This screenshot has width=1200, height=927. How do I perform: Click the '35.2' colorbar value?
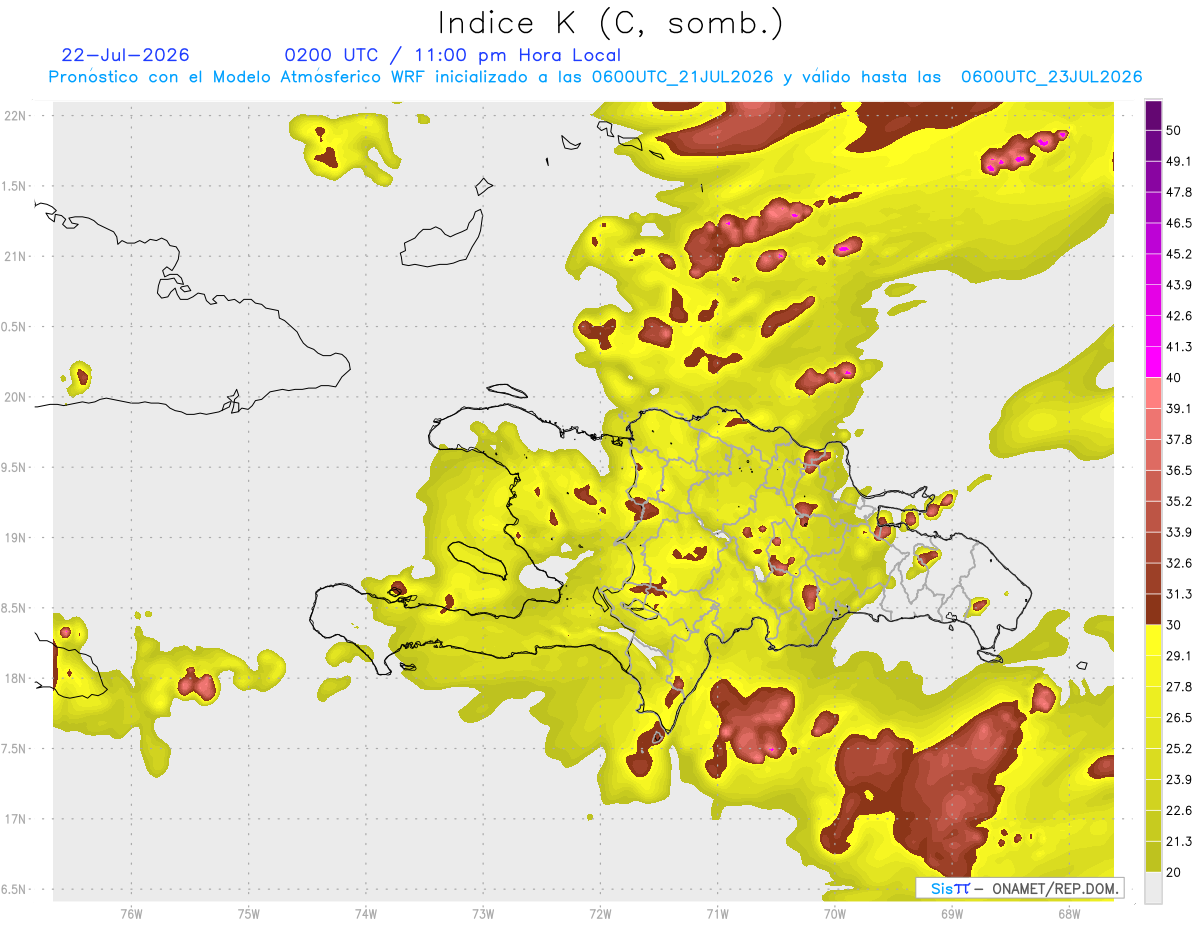point(1178,501)
